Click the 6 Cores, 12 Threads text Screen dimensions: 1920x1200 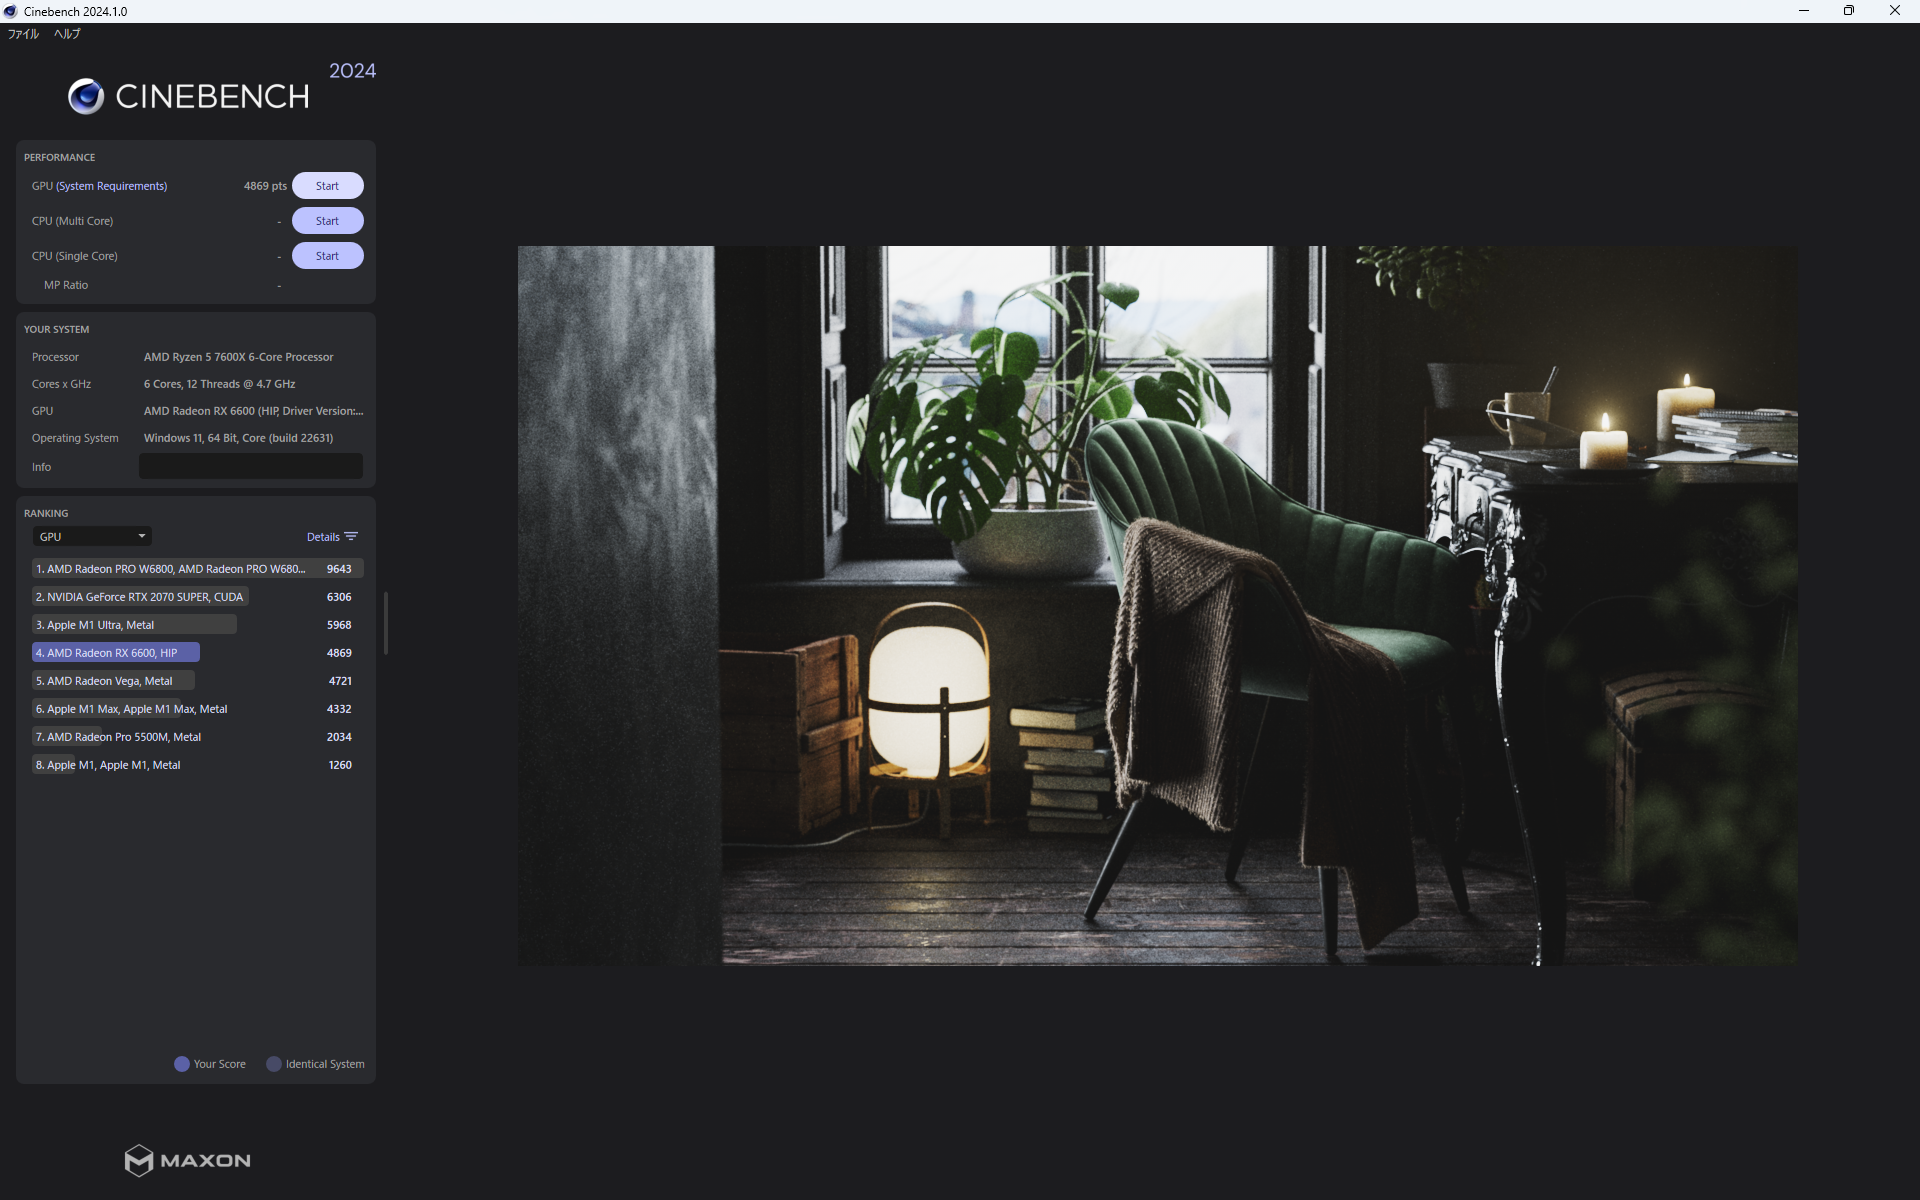[x=219, y=384]
